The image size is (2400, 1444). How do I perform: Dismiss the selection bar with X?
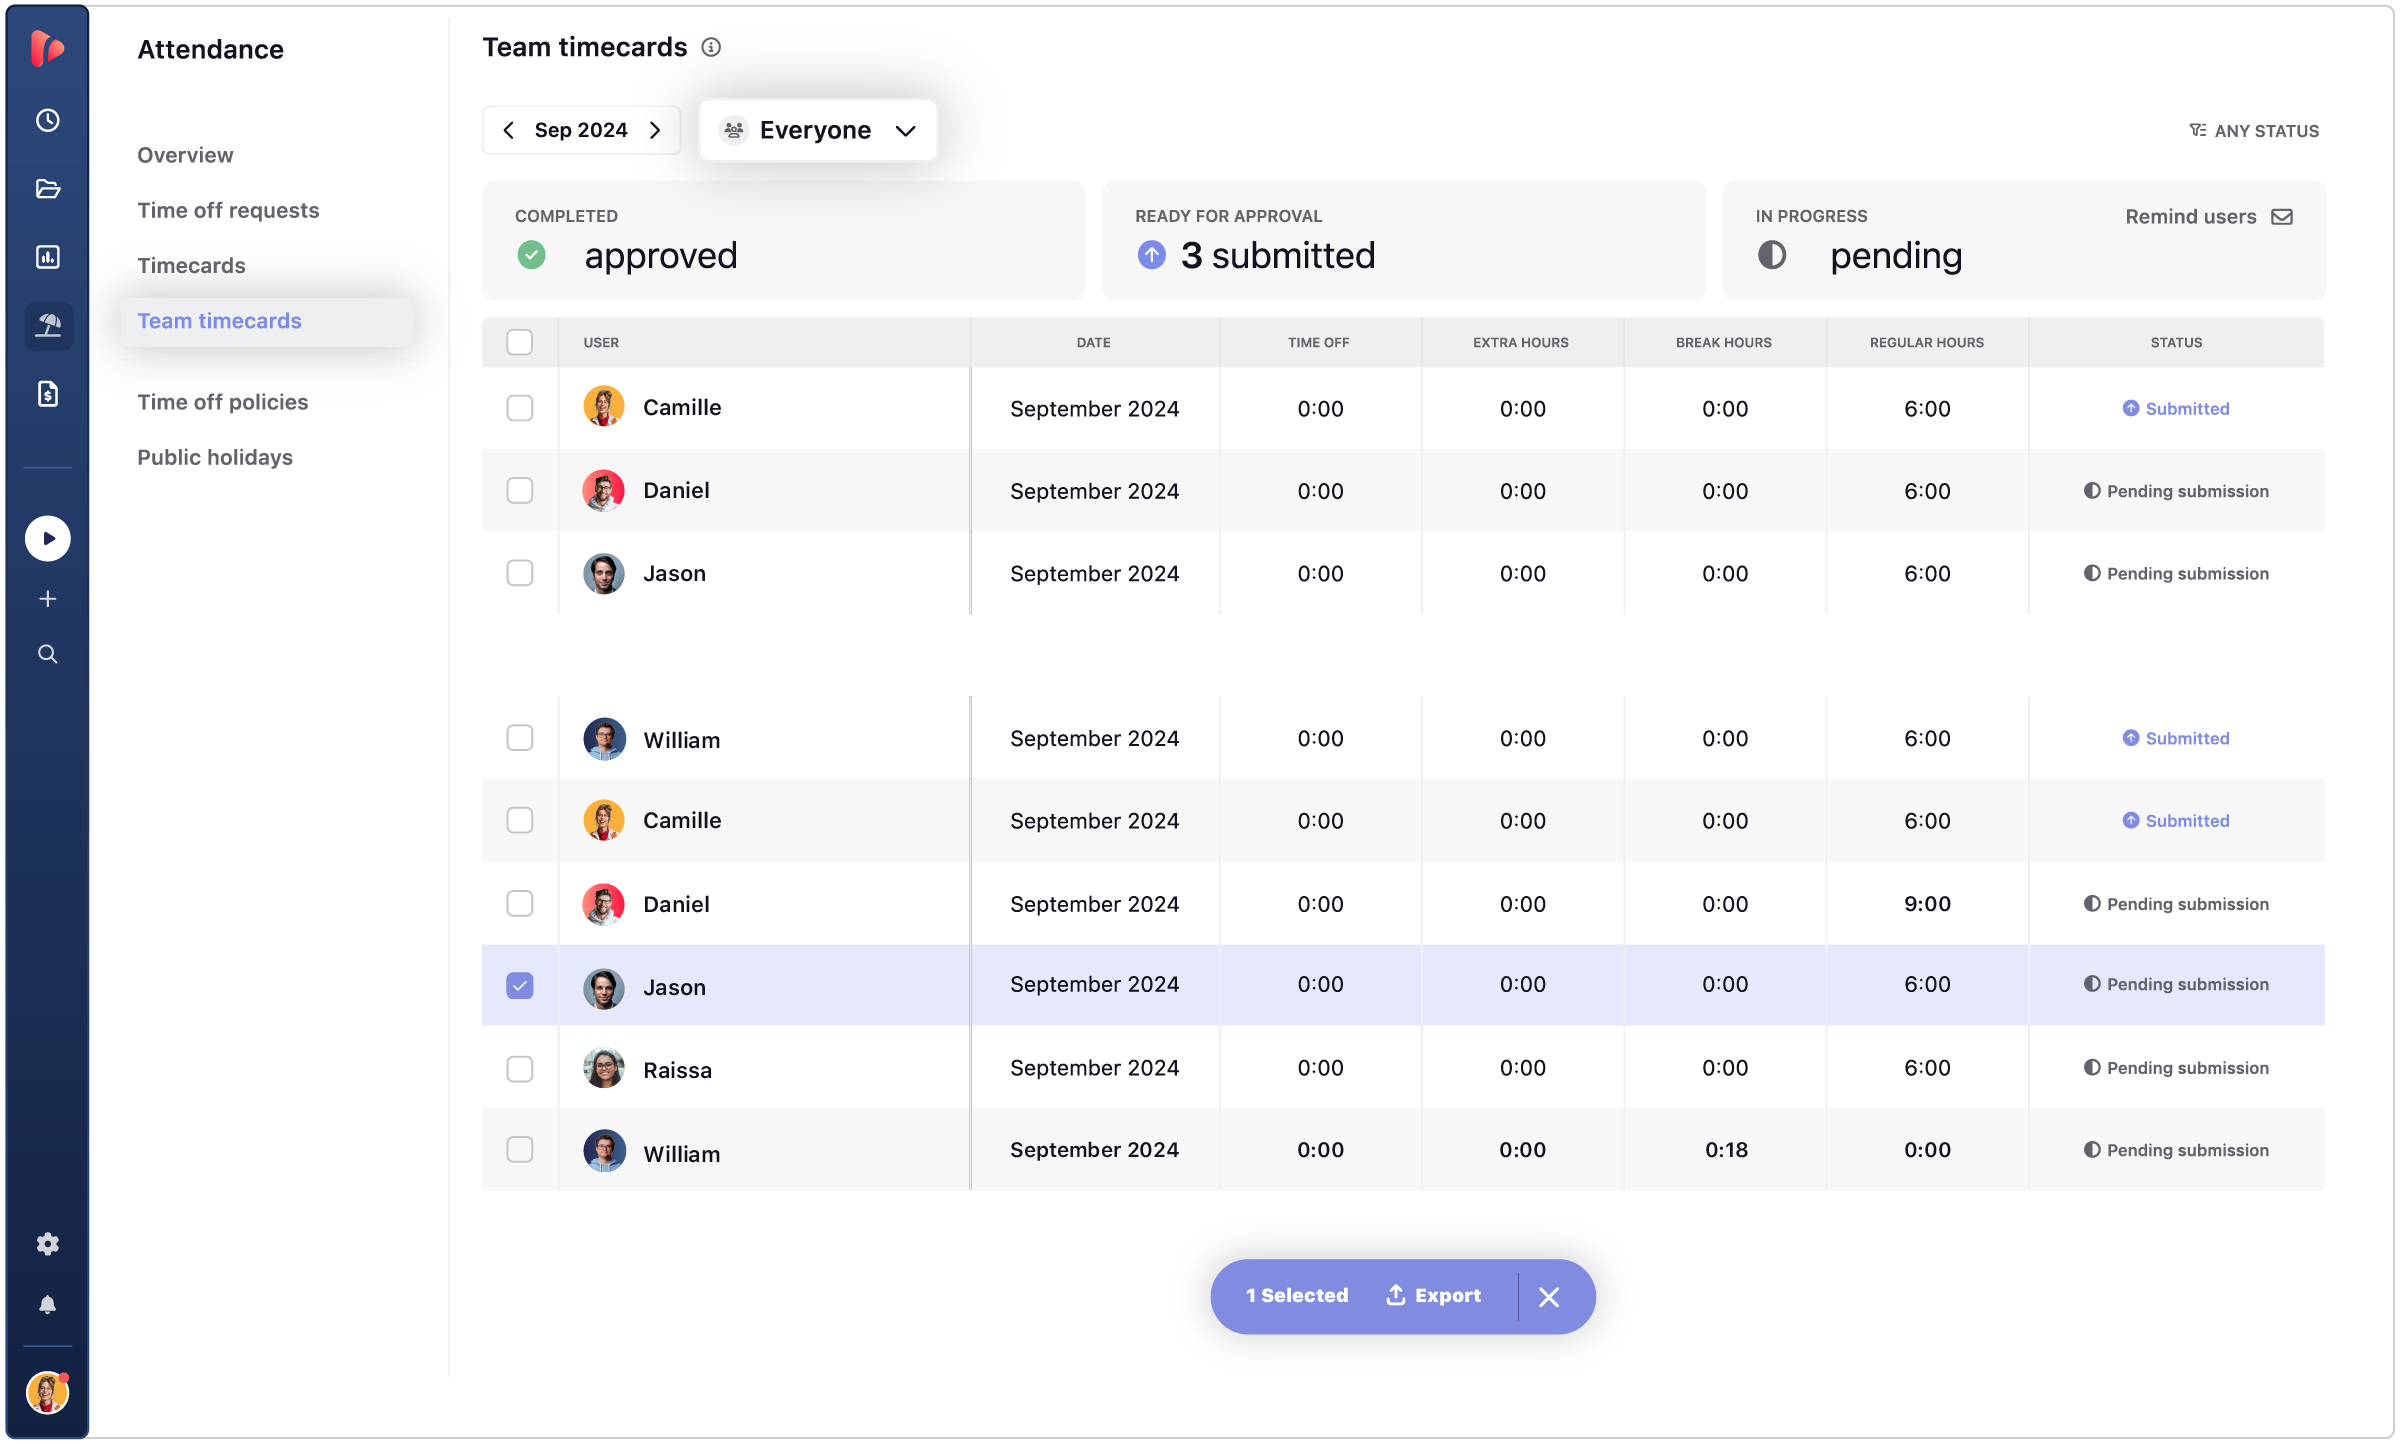(x=1549, y=1296)
